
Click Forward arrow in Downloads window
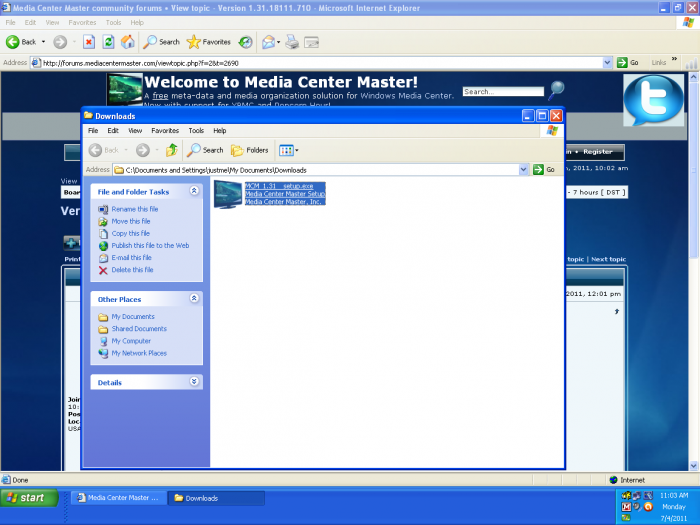[x=143, y=150]
